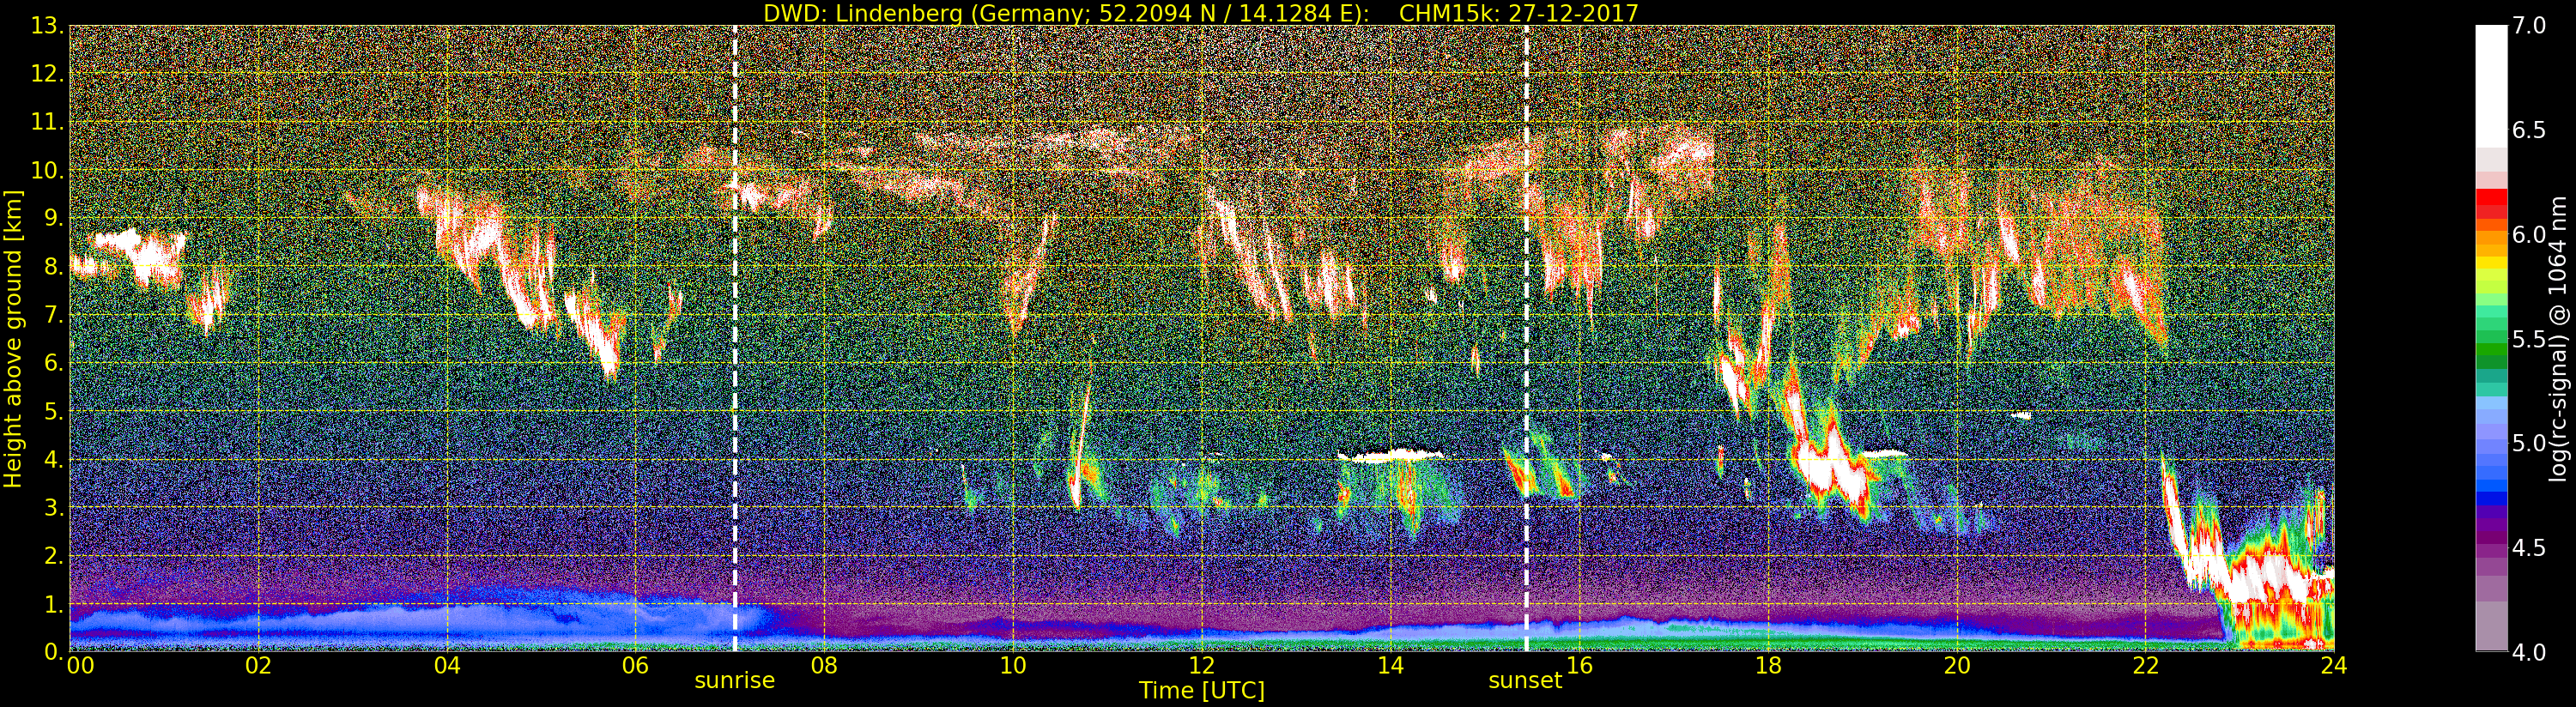Click the x-axis tick label '18'

coord(1768,666)
